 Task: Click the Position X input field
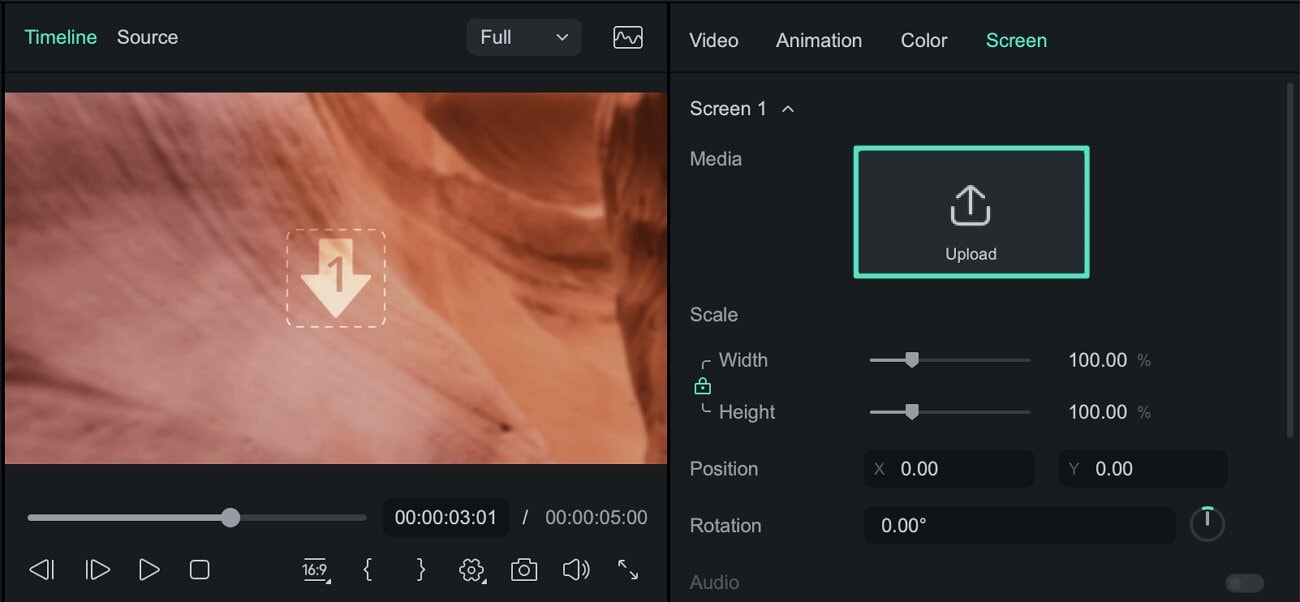(949, 469)
